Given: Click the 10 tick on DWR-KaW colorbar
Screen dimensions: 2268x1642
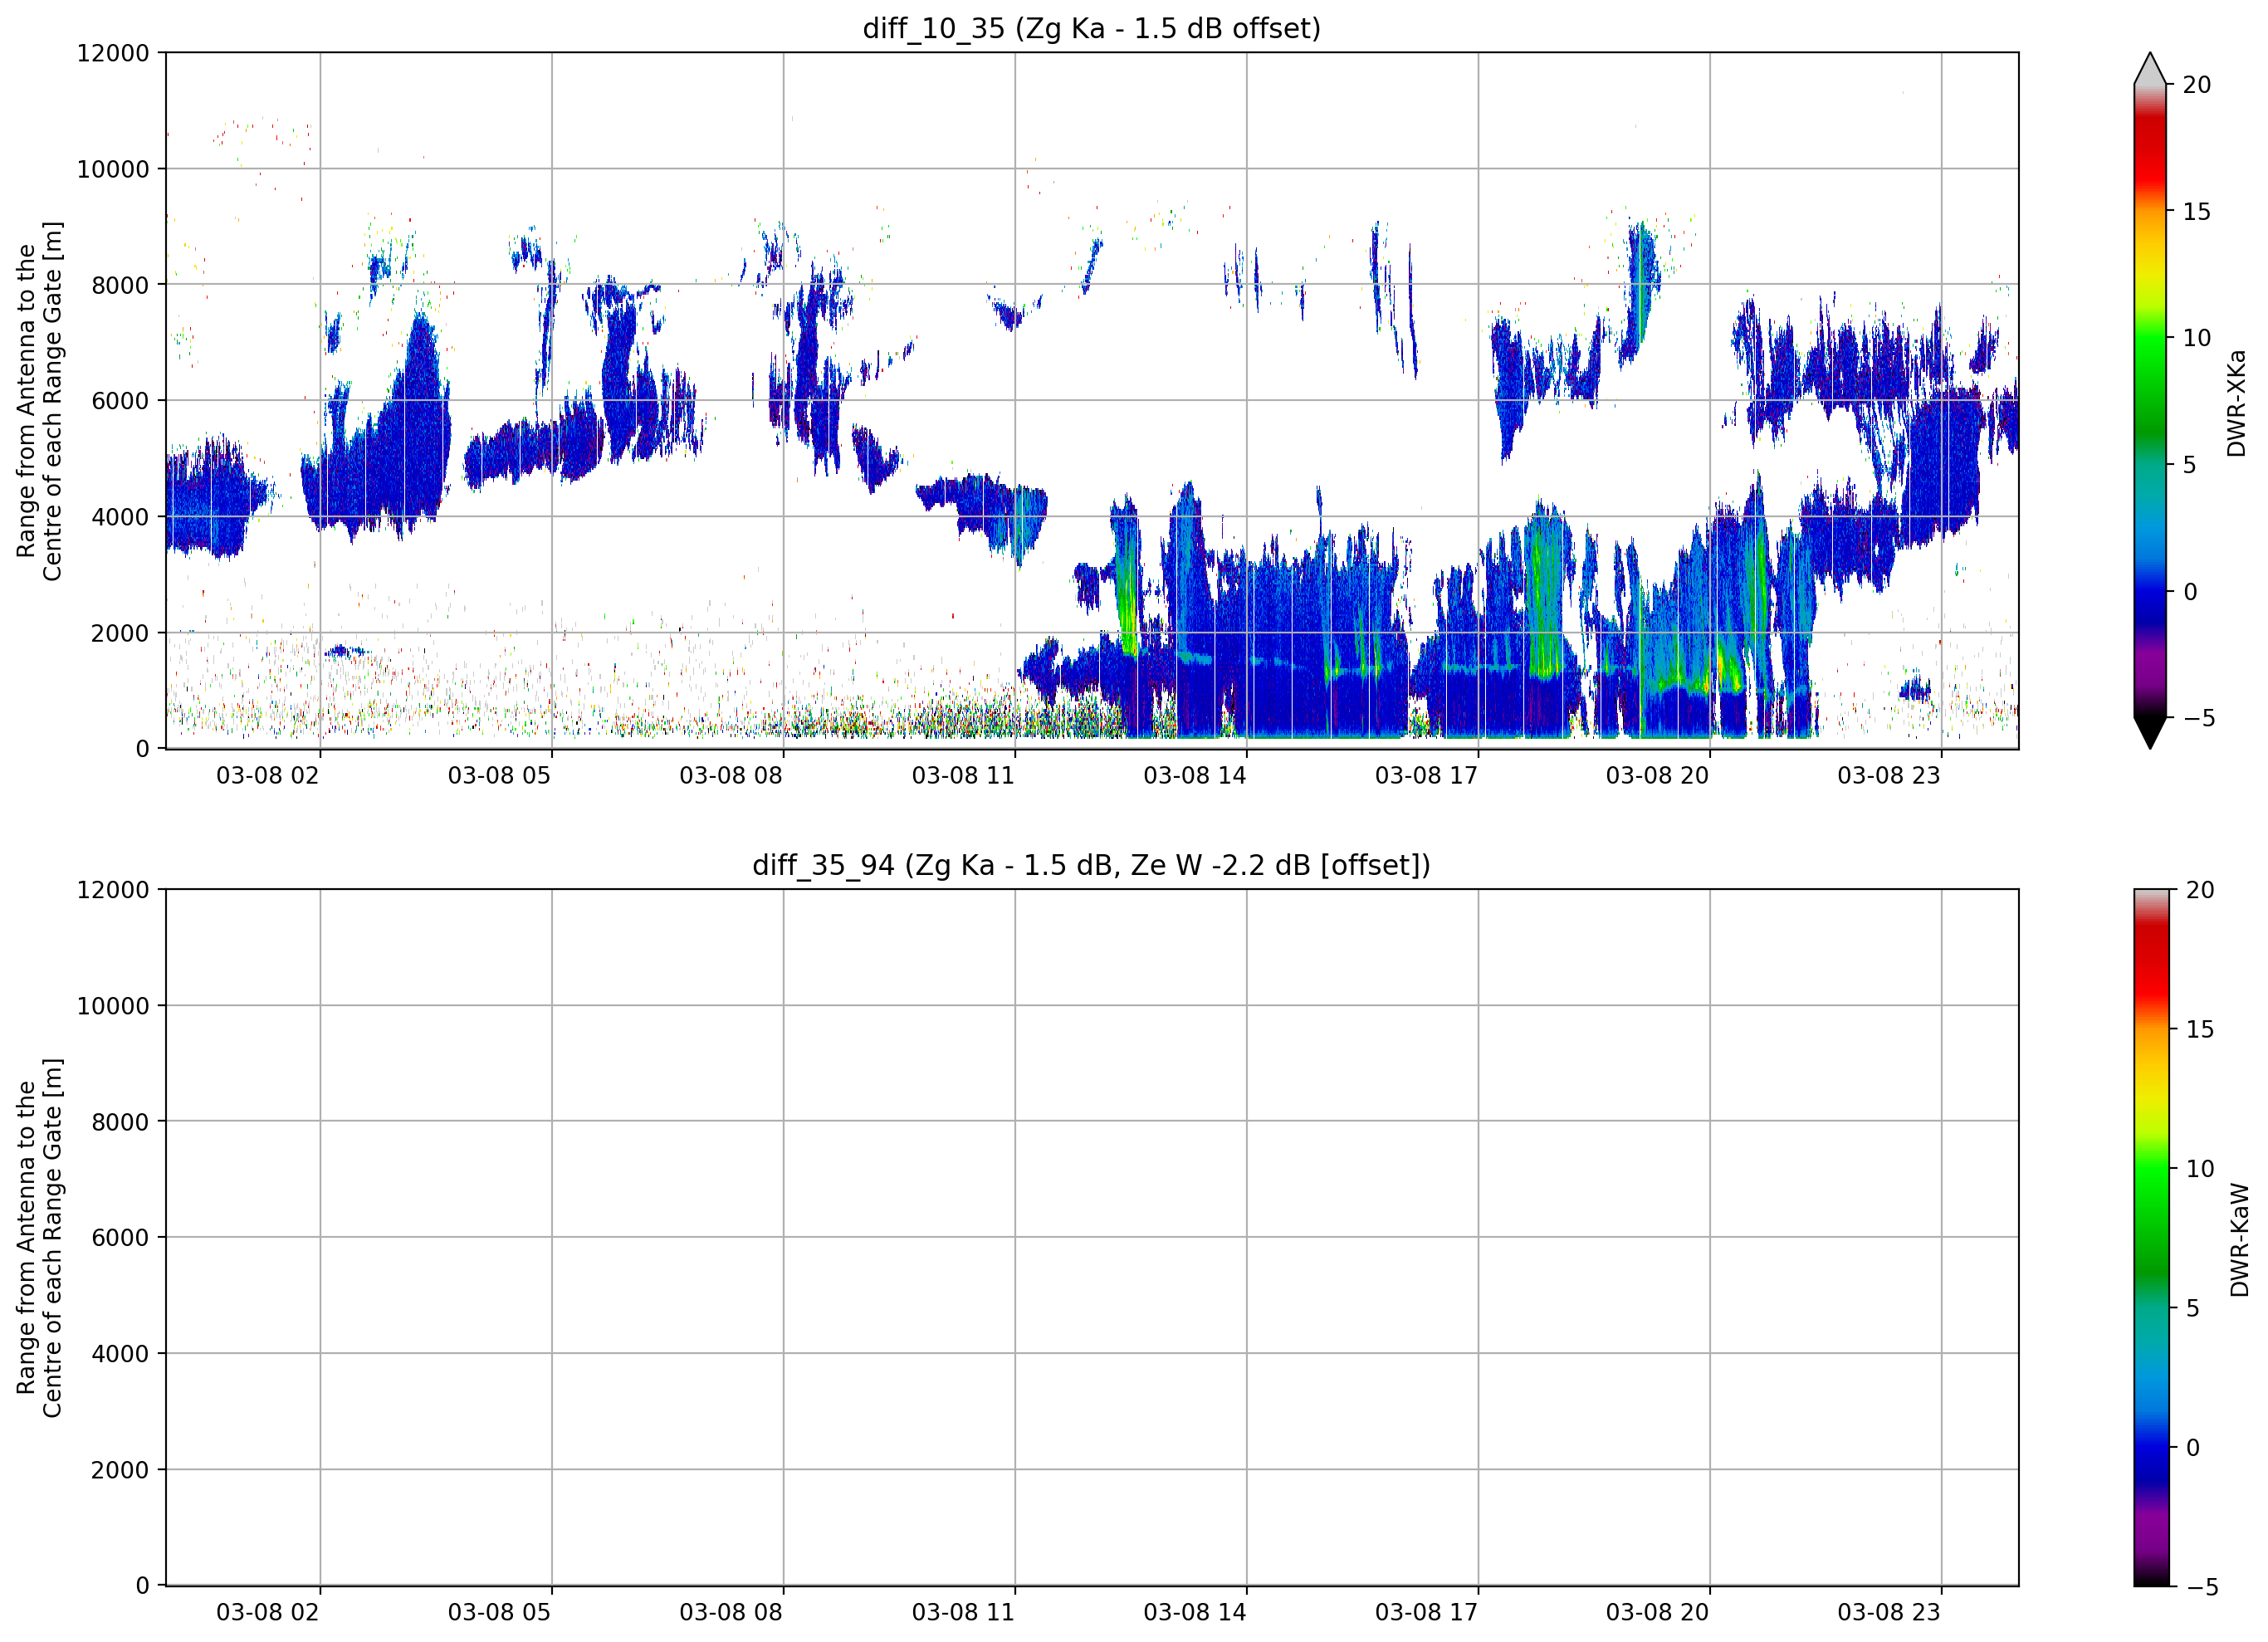Looking at the screenshot, I should (2200, 1169).
